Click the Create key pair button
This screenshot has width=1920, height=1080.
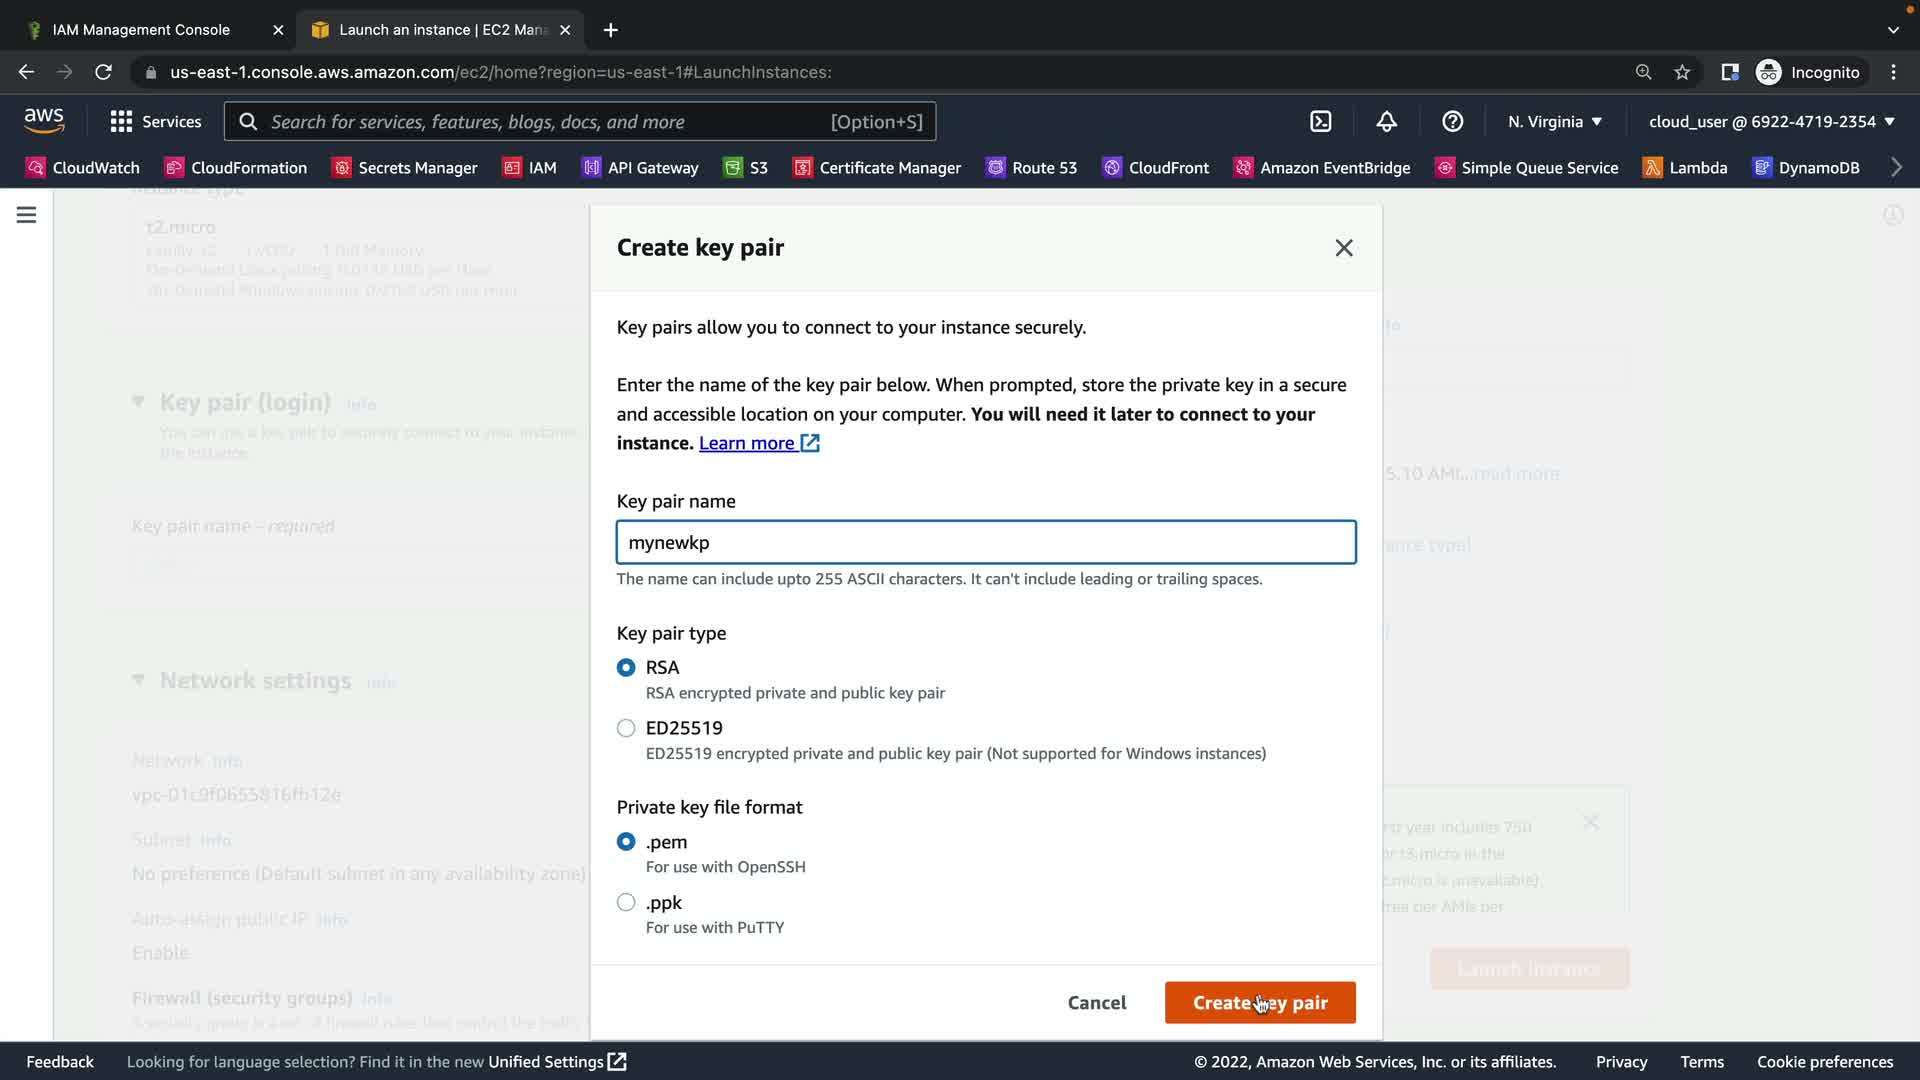[x=1259, y=1002]
